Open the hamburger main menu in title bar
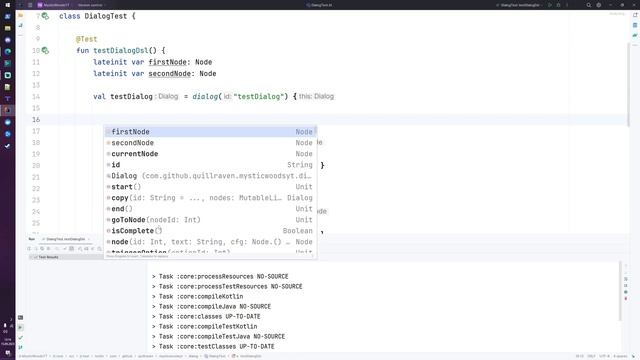640x360 pixels. tap(30, 5)
